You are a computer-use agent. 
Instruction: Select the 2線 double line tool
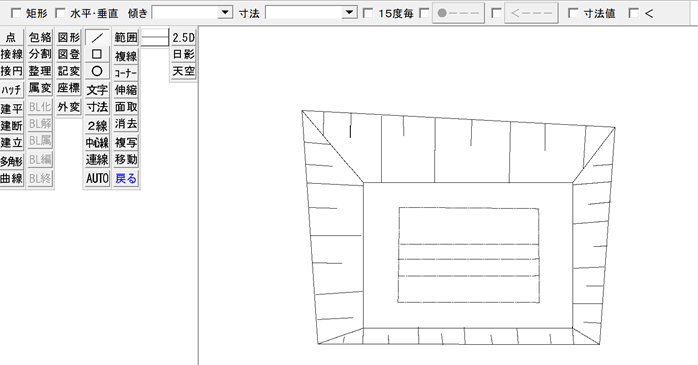pos(97,126)
